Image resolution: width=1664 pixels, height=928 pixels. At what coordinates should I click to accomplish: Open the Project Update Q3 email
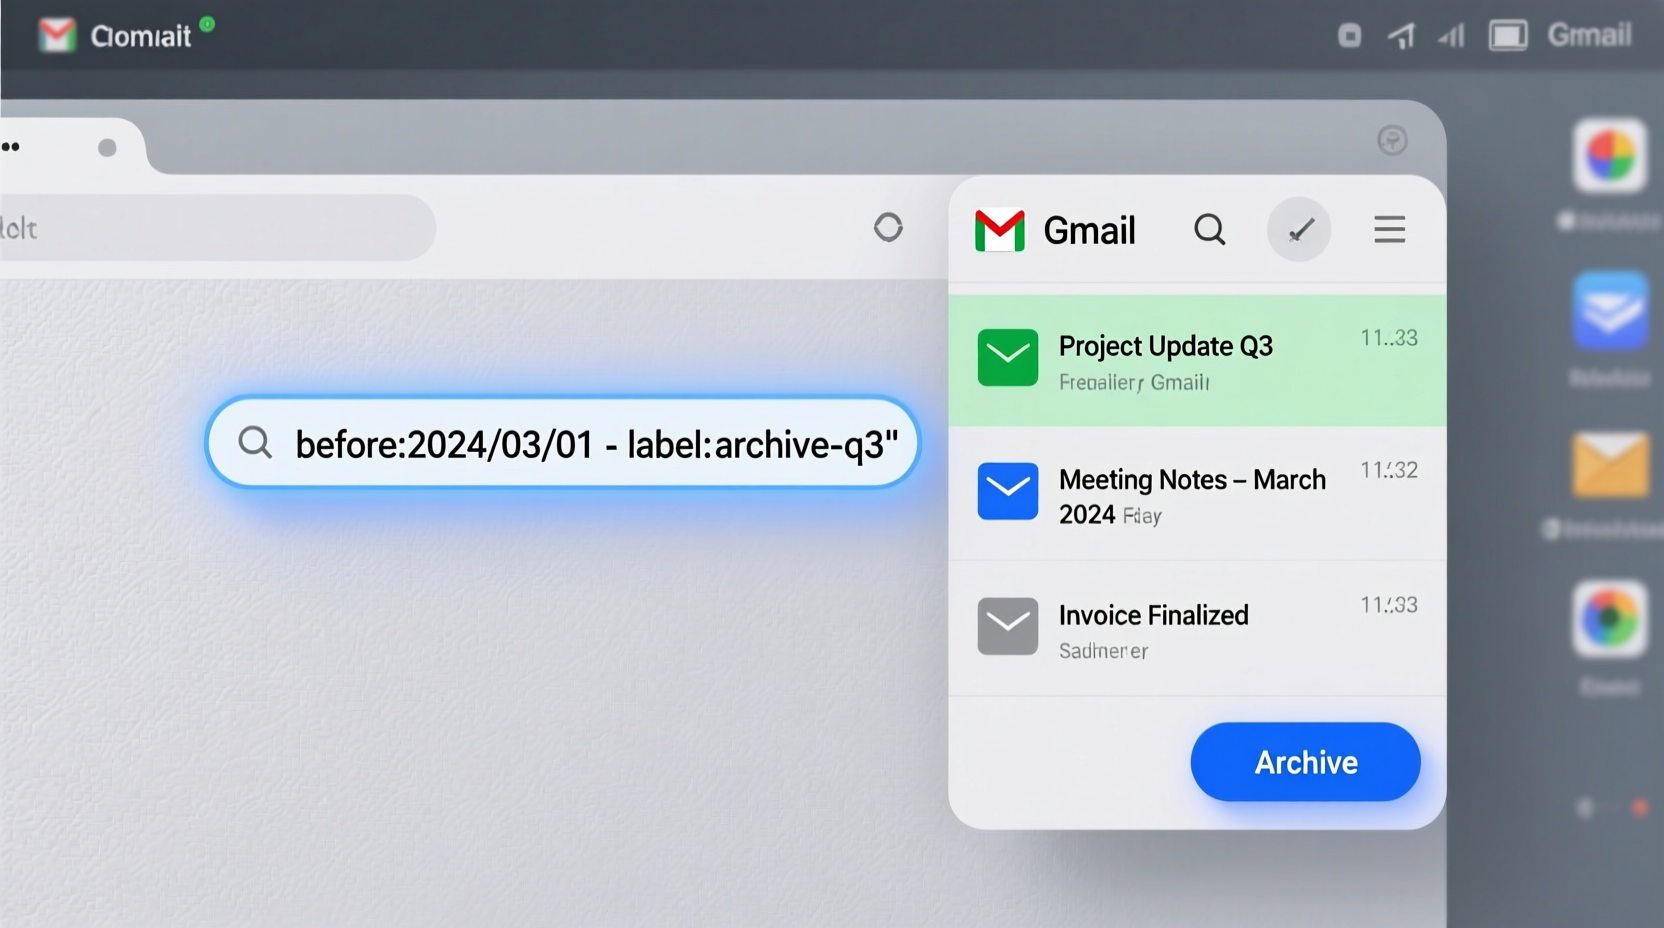(x=1197, y=360)
